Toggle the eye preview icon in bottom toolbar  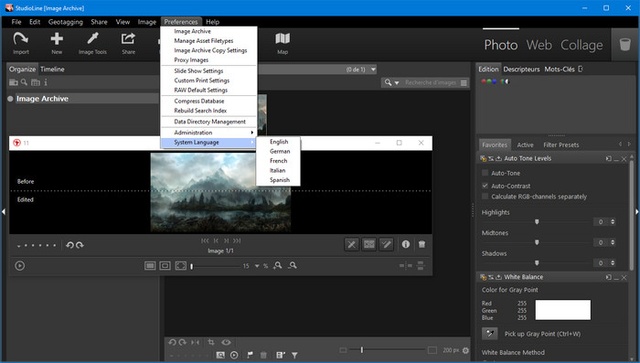click(226, 342)
